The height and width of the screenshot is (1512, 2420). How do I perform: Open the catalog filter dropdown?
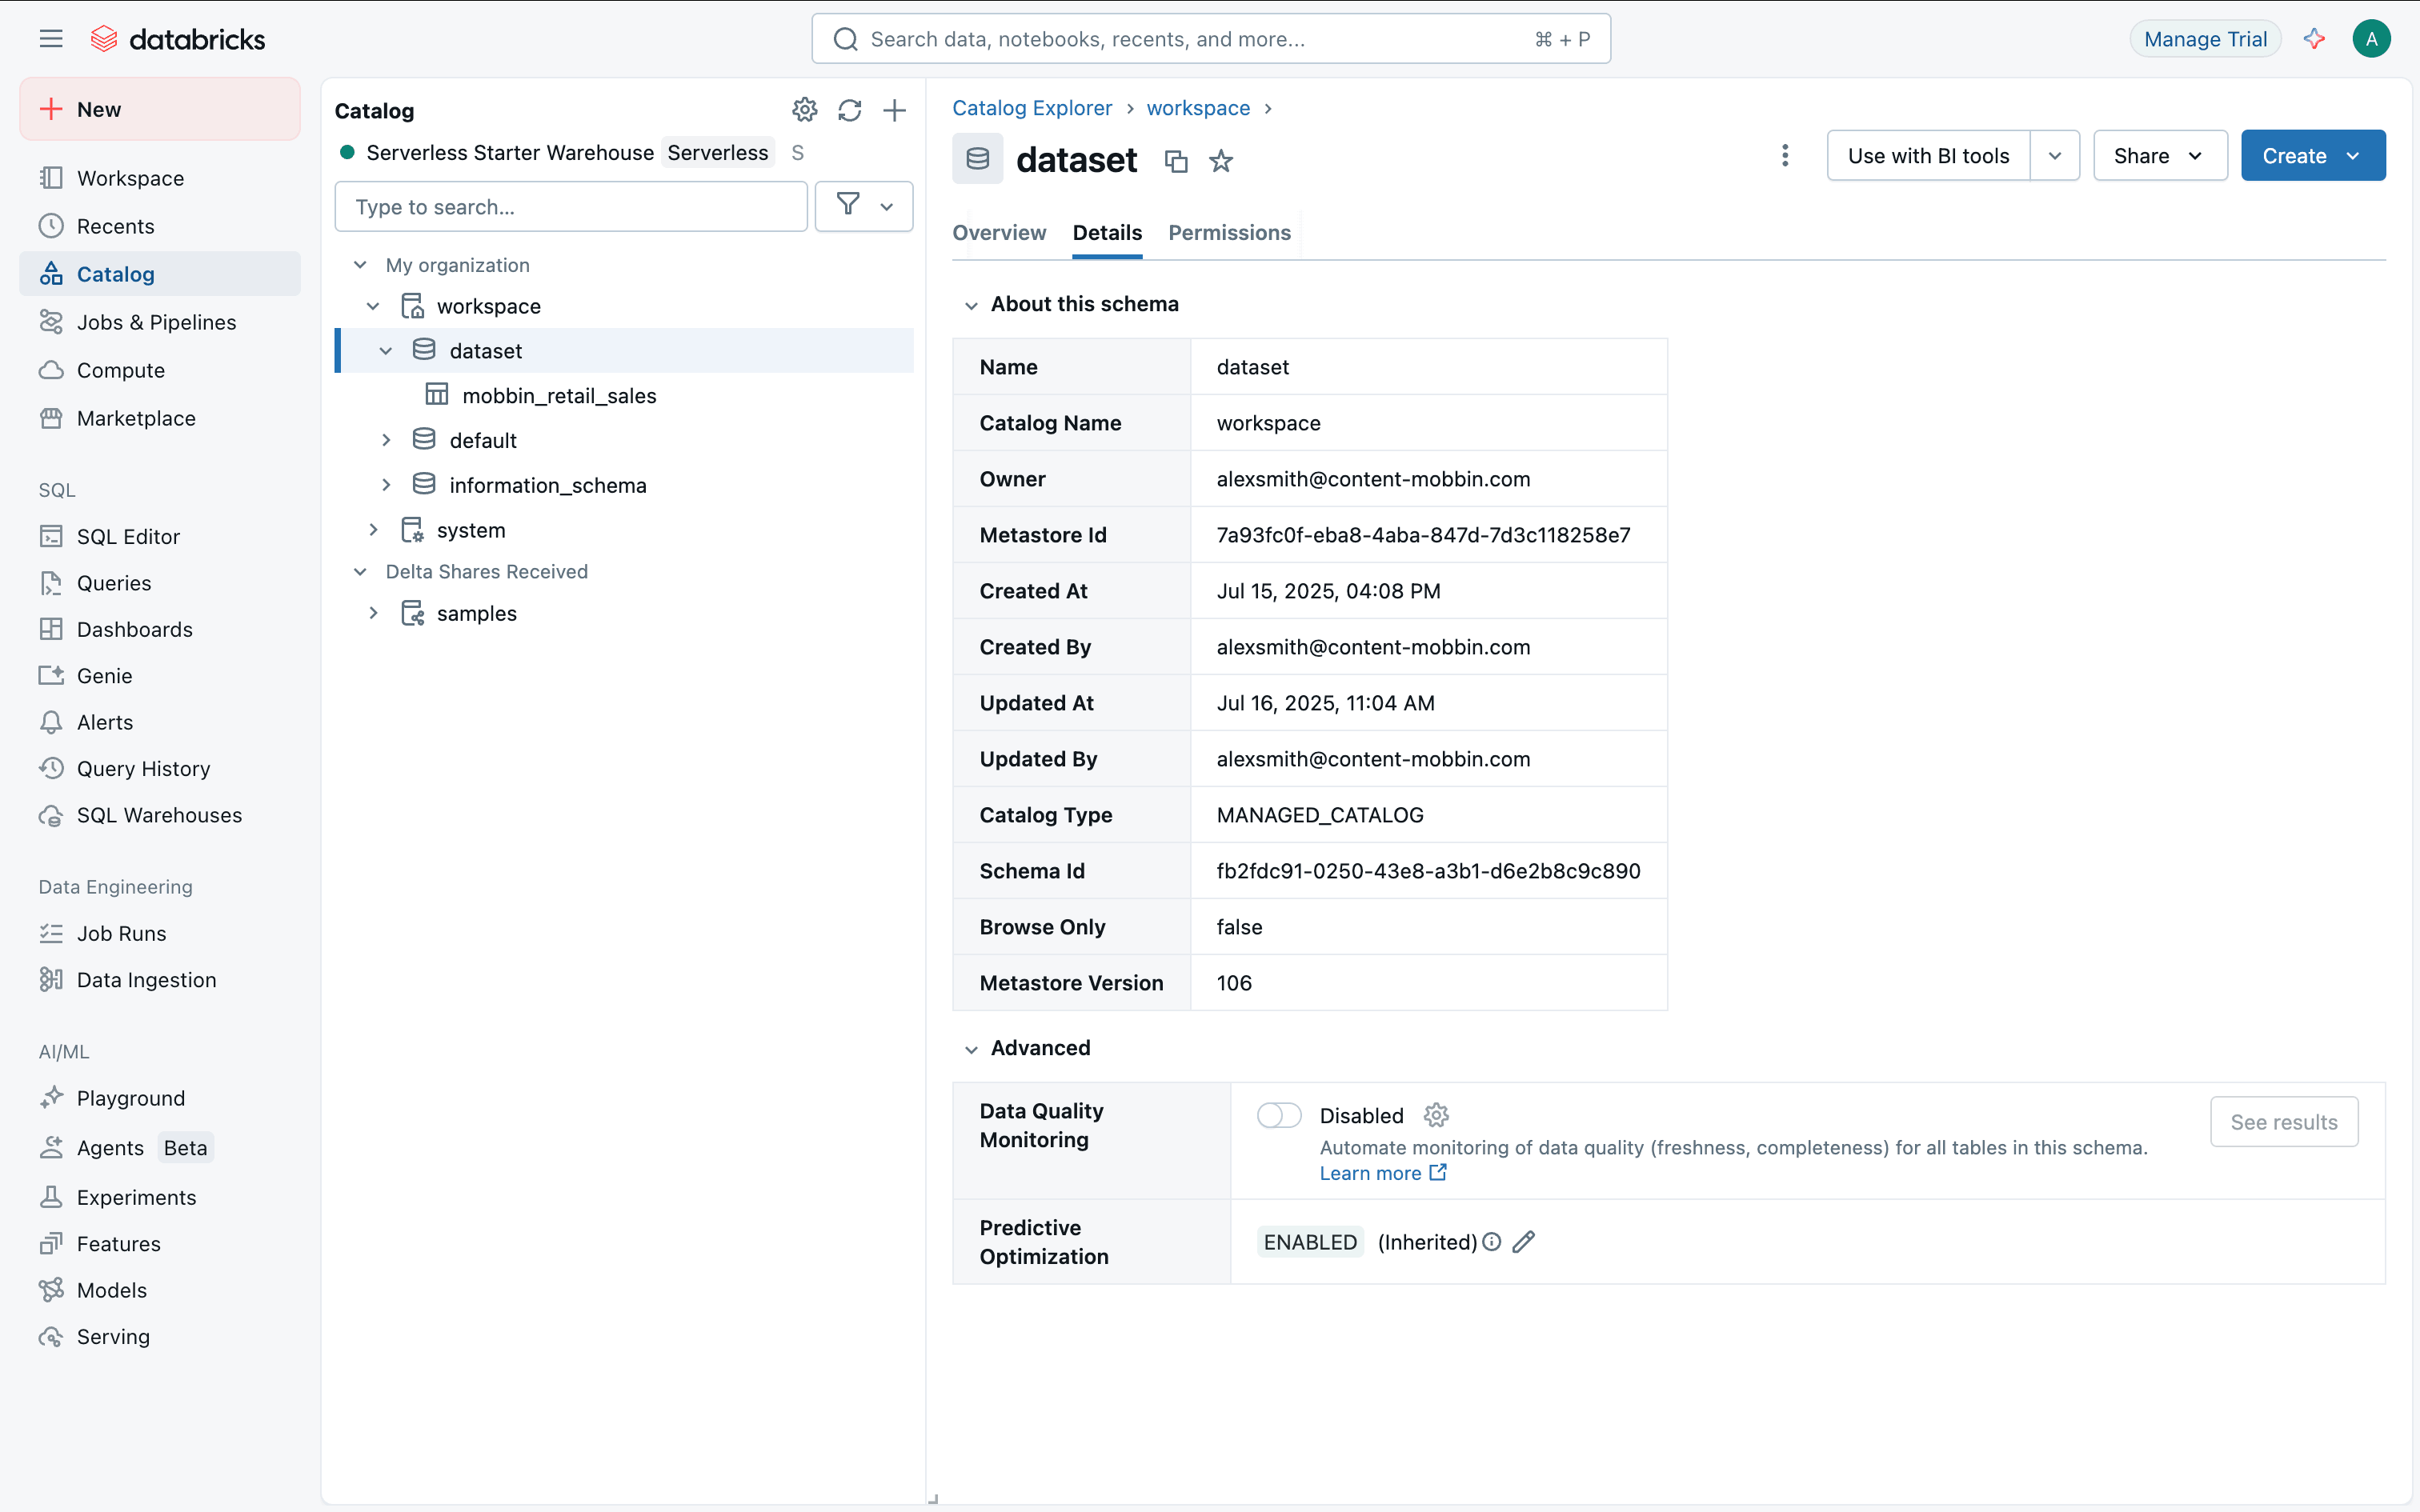tap(863, 206)
